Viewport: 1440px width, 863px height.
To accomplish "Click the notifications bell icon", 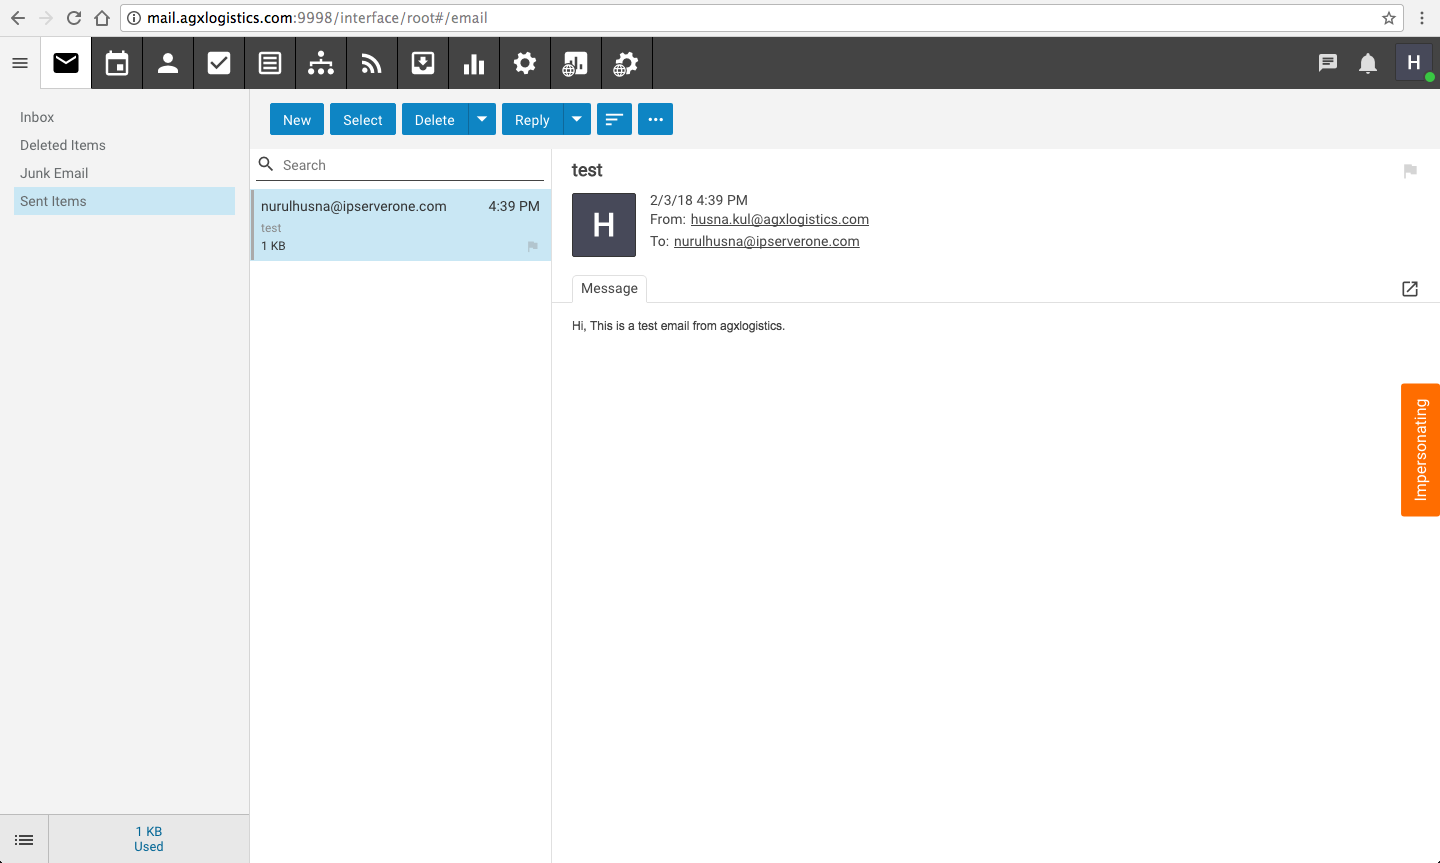I will click(1368, 64).
